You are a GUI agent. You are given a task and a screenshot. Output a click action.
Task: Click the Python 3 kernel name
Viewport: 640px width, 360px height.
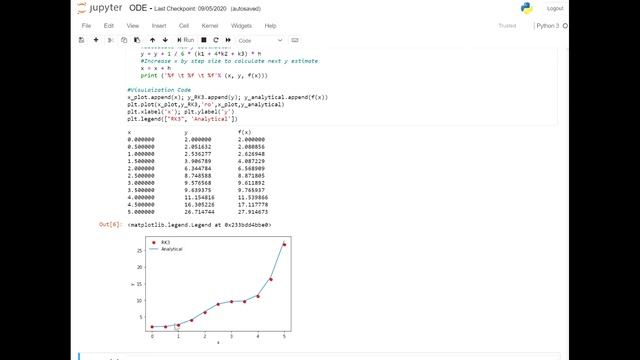tap(547, 26)
